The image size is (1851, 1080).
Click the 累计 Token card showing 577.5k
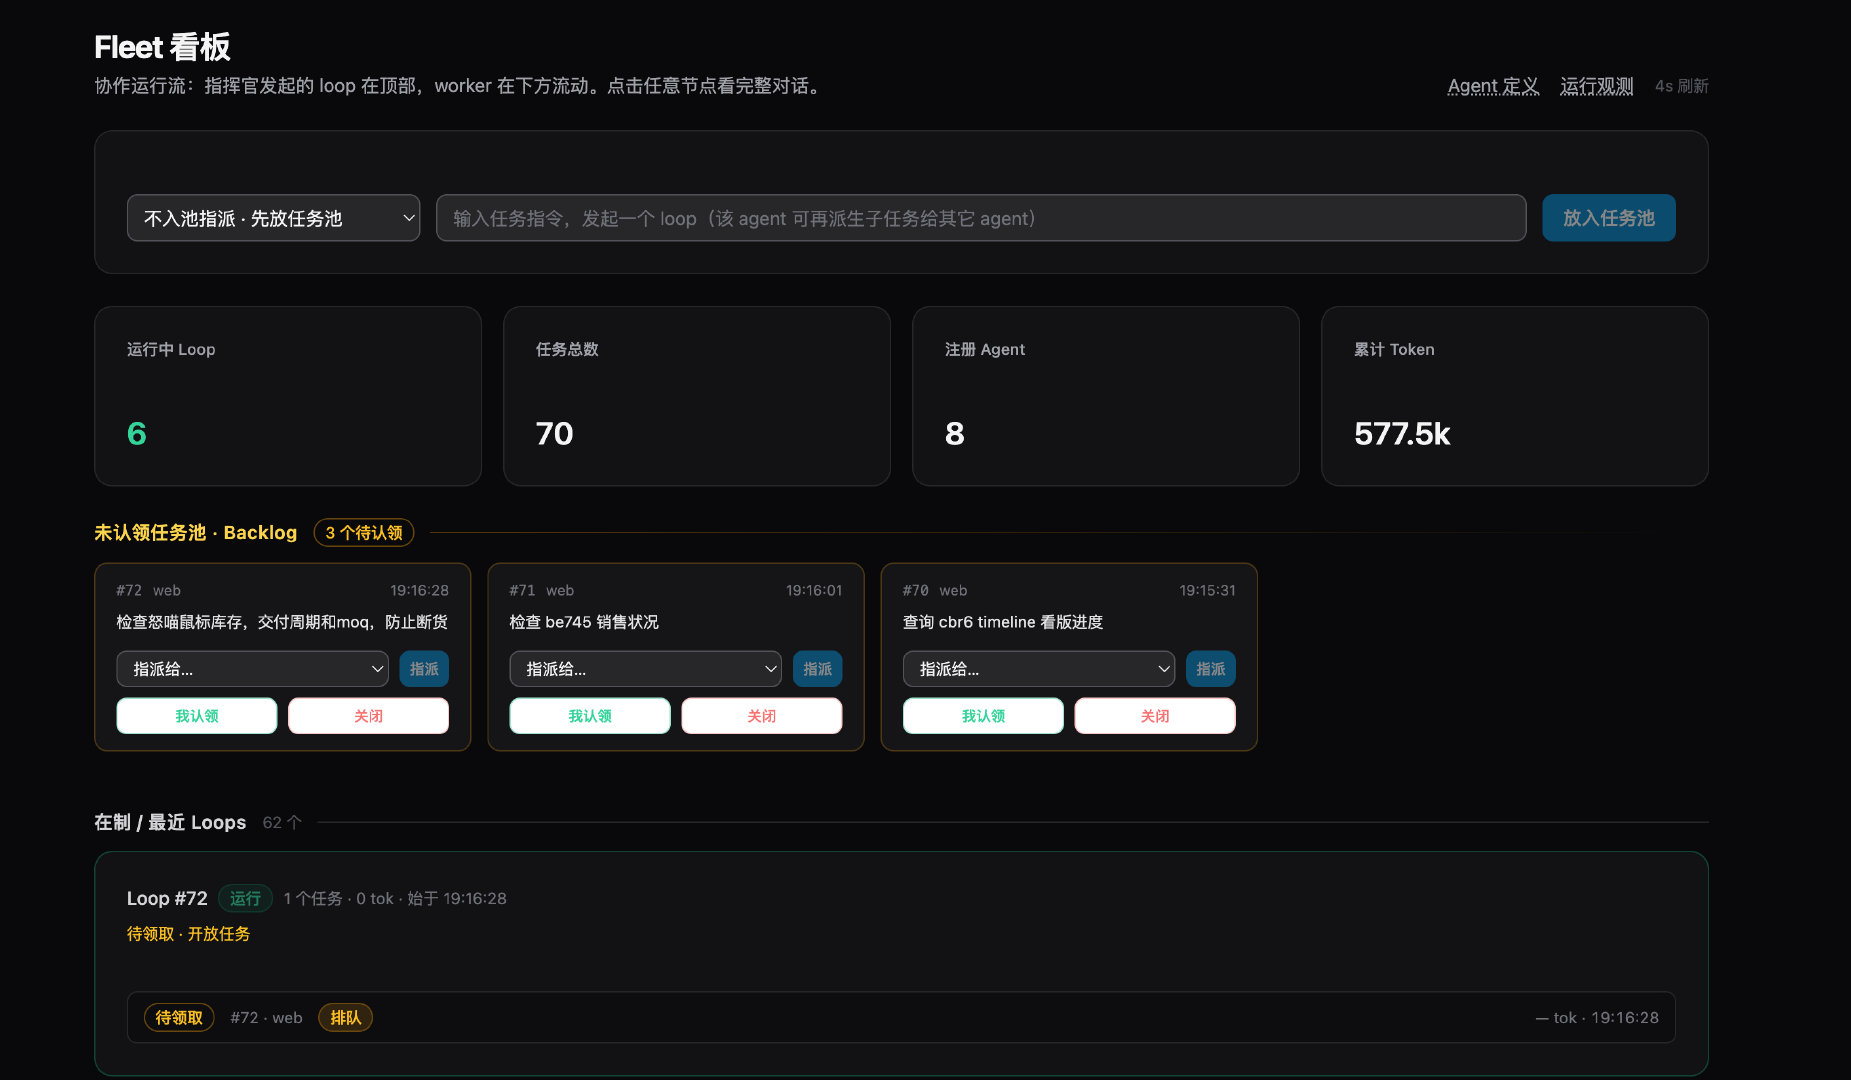point(1515,396)
